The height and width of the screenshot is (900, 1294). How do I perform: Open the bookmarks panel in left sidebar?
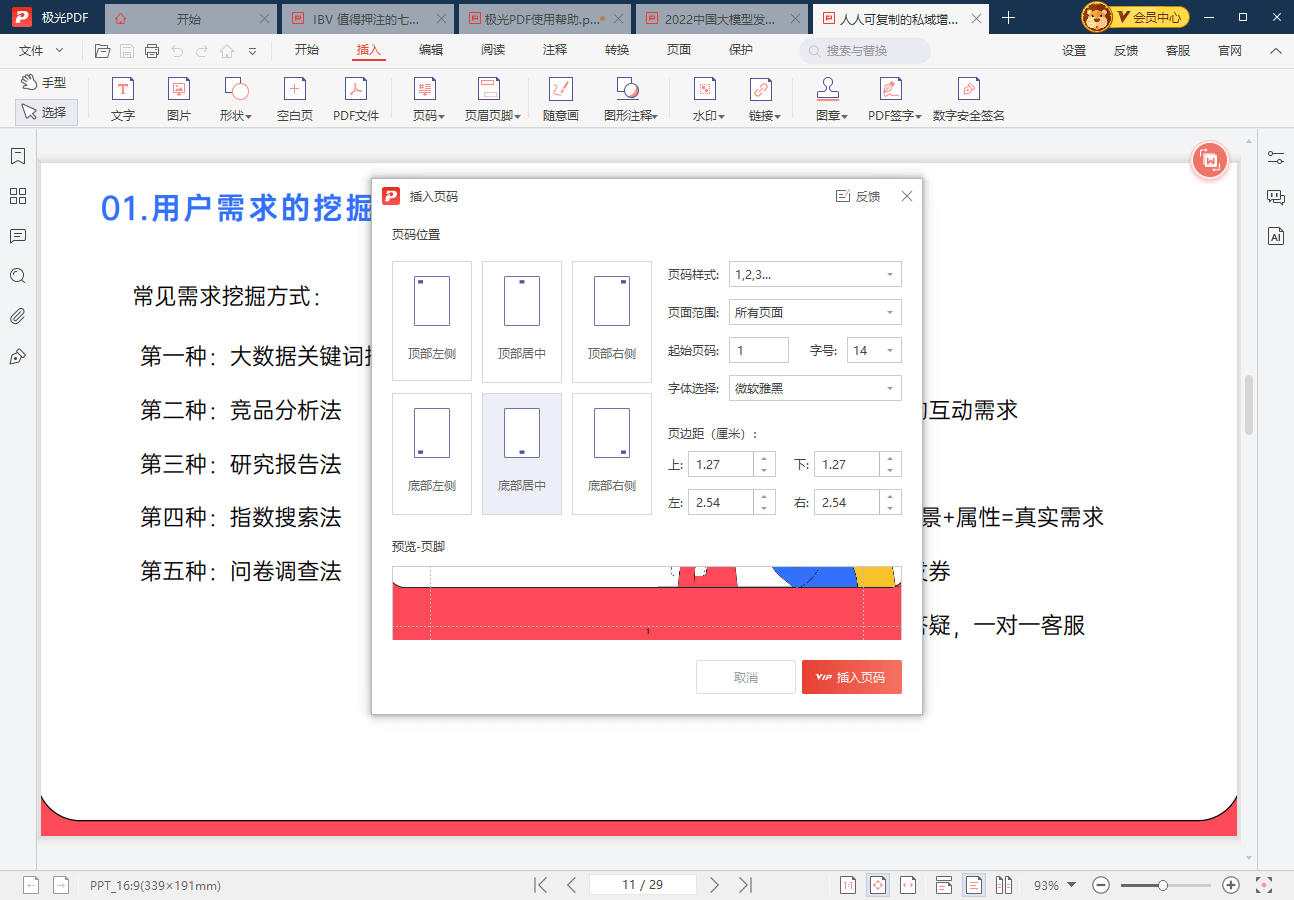point(17,156)
